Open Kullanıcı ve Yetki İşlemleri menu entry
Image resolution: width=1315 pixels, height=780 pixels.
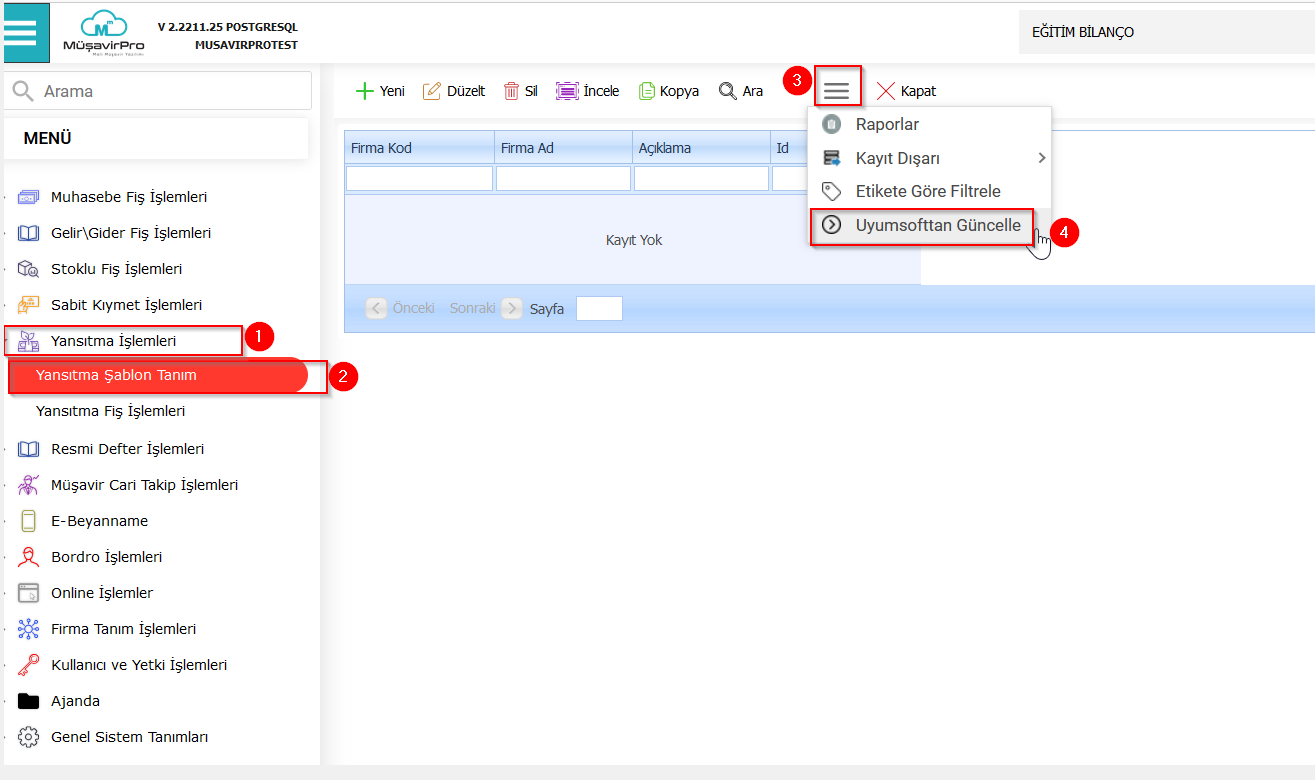(139, 665)
